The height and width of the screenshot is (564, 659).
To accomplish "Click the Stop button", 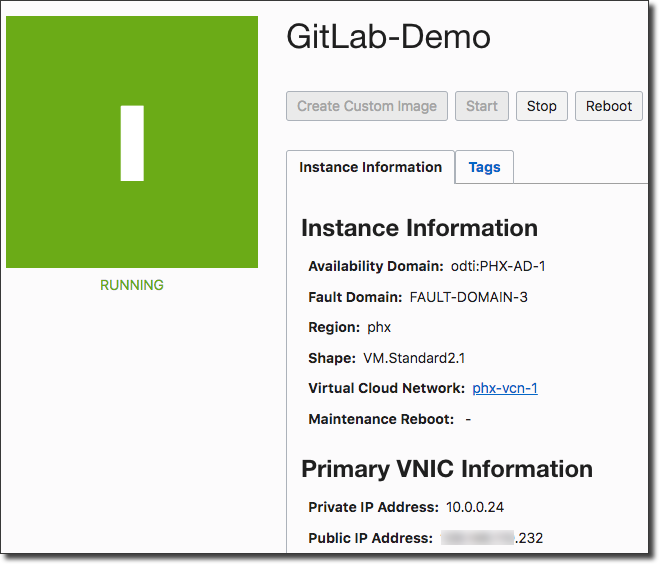I will pyautogui.click(x=542, y=106).
